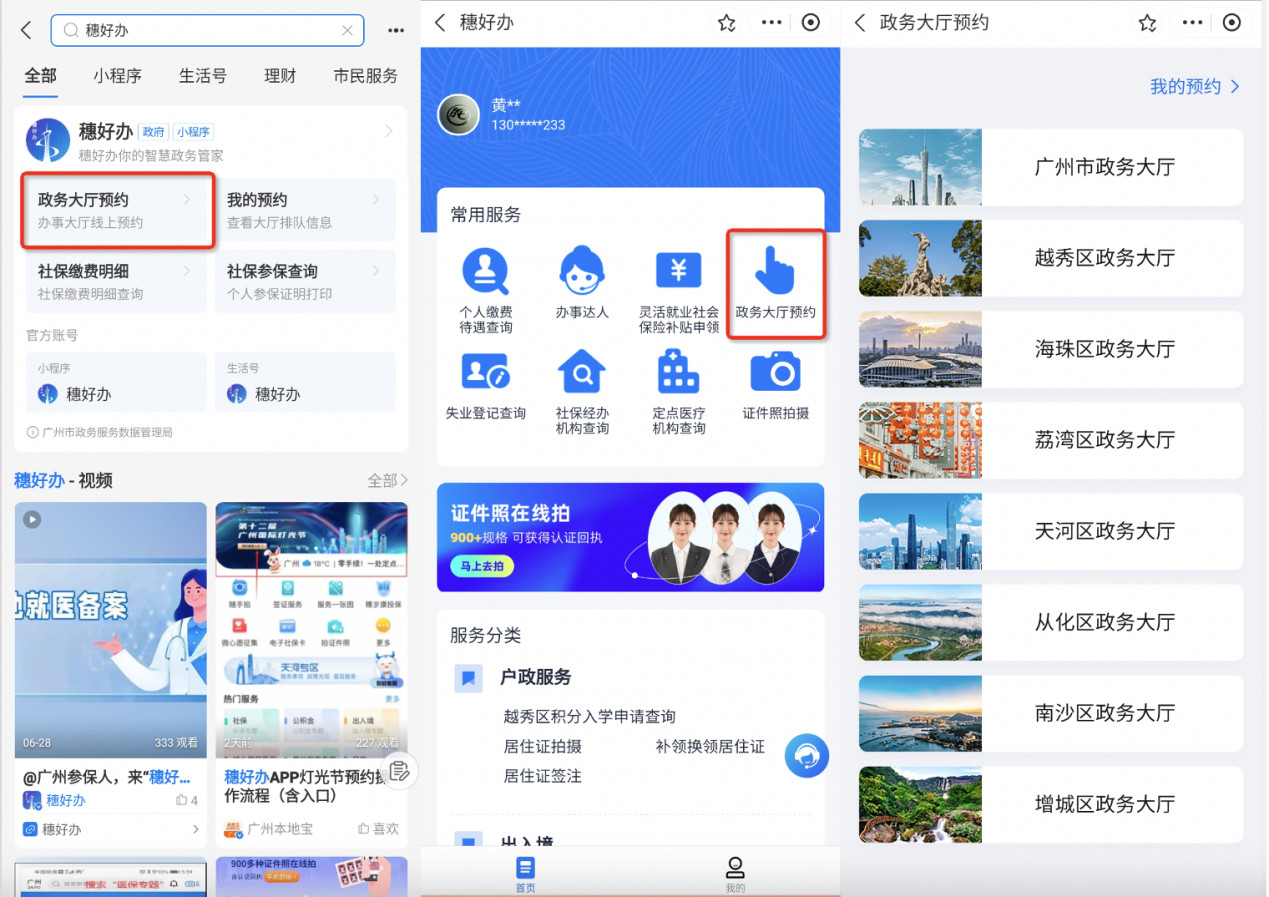Open the 户政服务 category heading
Viewport: 1269px width, 897px height.
click(x=536, y=677)
